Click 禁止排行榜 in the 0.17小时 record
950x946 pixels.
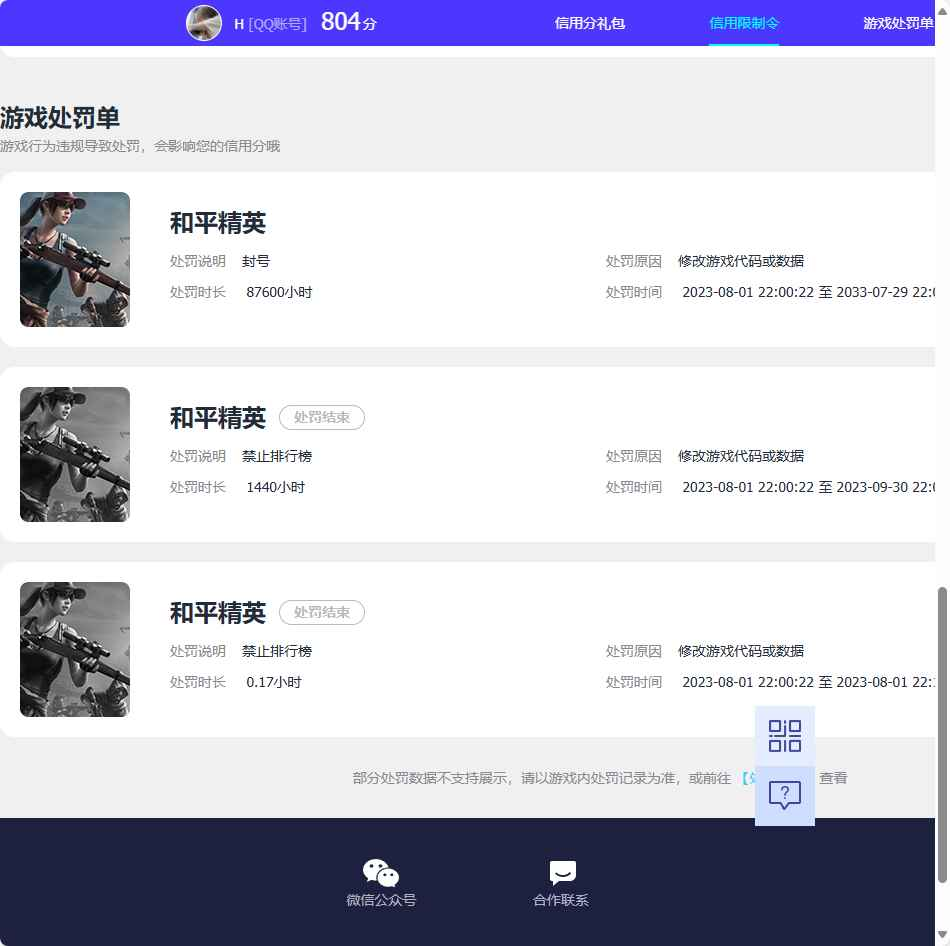276,651
